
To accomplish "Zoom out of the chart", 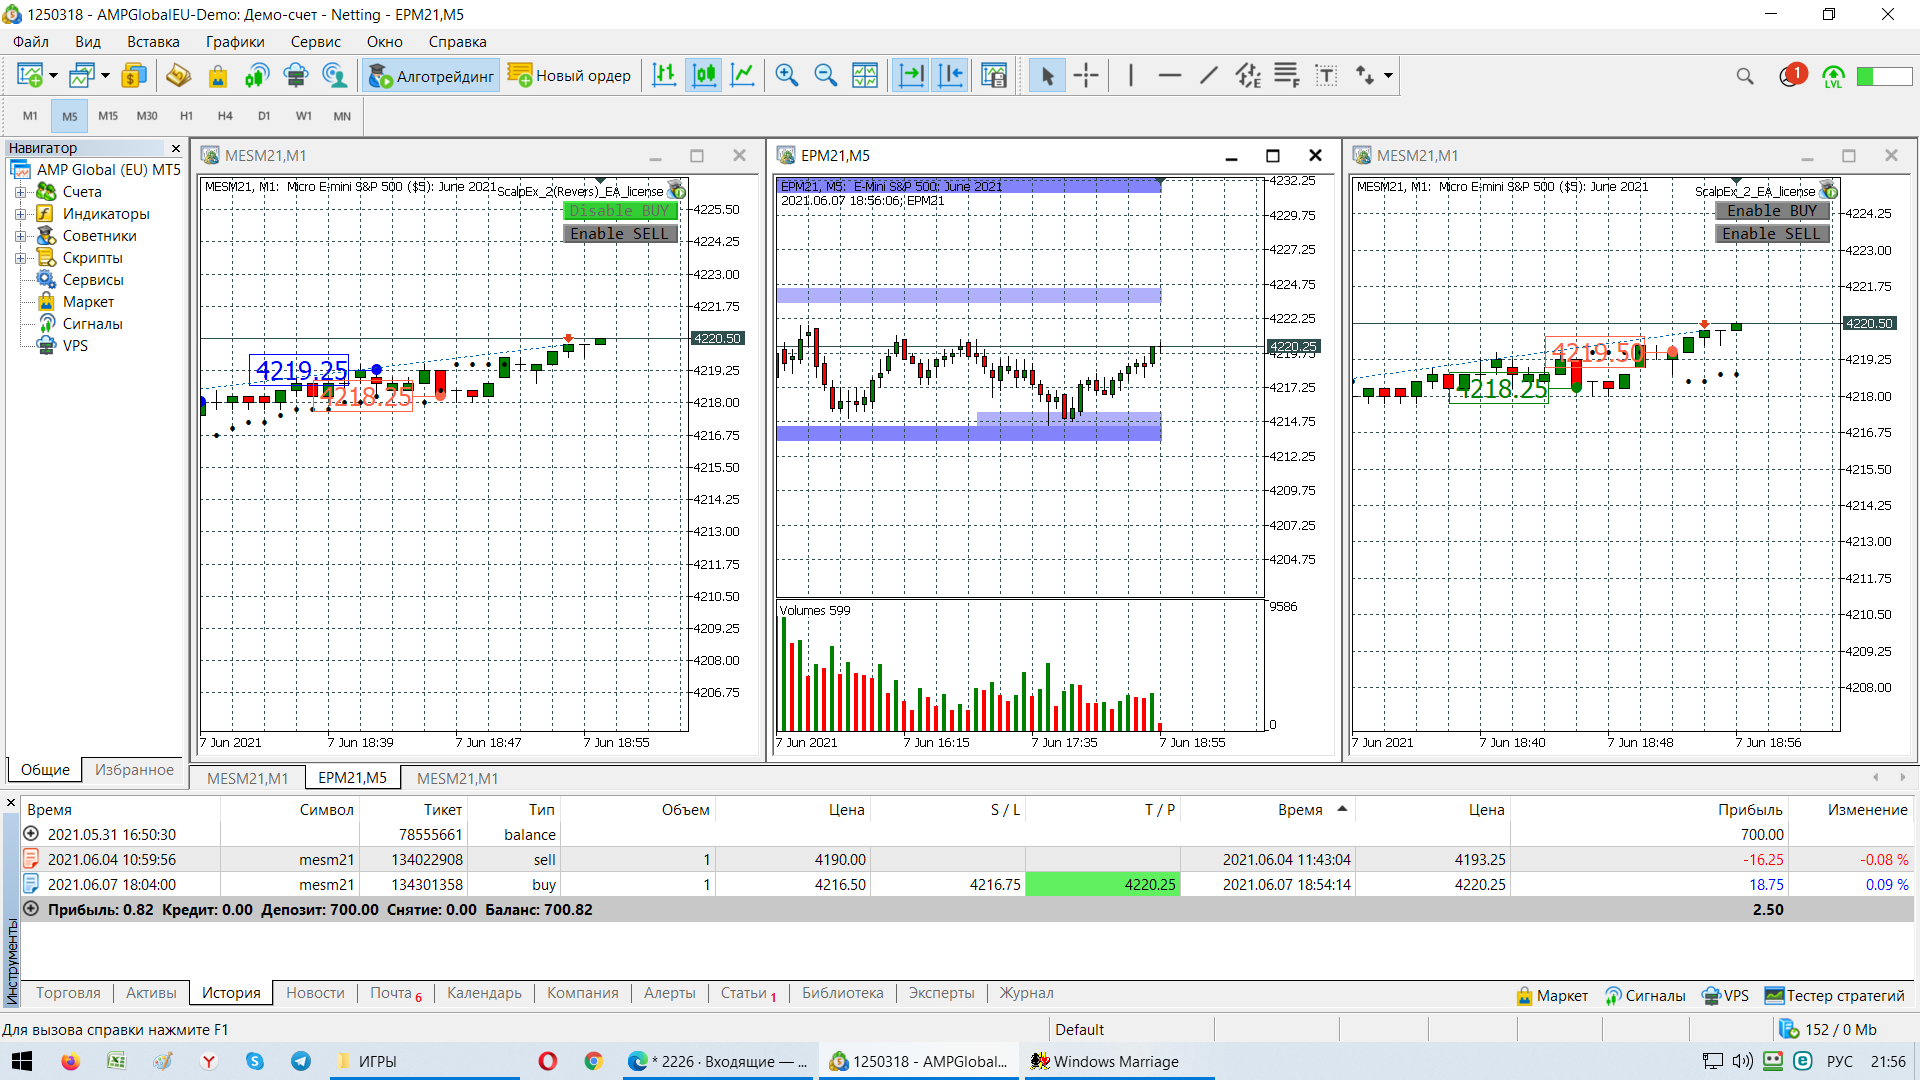I will tap(826, 76).
